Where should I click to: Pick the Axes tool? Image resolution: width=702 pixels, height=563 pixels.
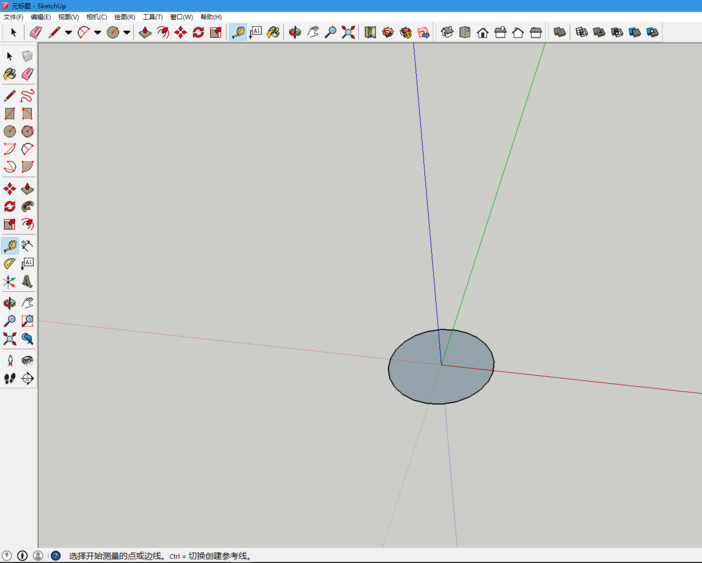point(10,282)
